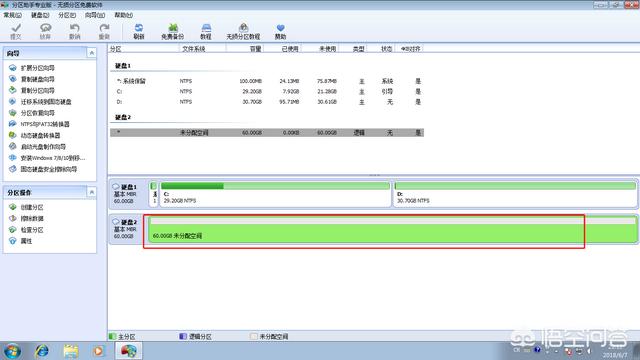The width and height of the screenshot is (640, 360).
Task: Click the 硬盘1 group heading in list
Action: [123, 66]
